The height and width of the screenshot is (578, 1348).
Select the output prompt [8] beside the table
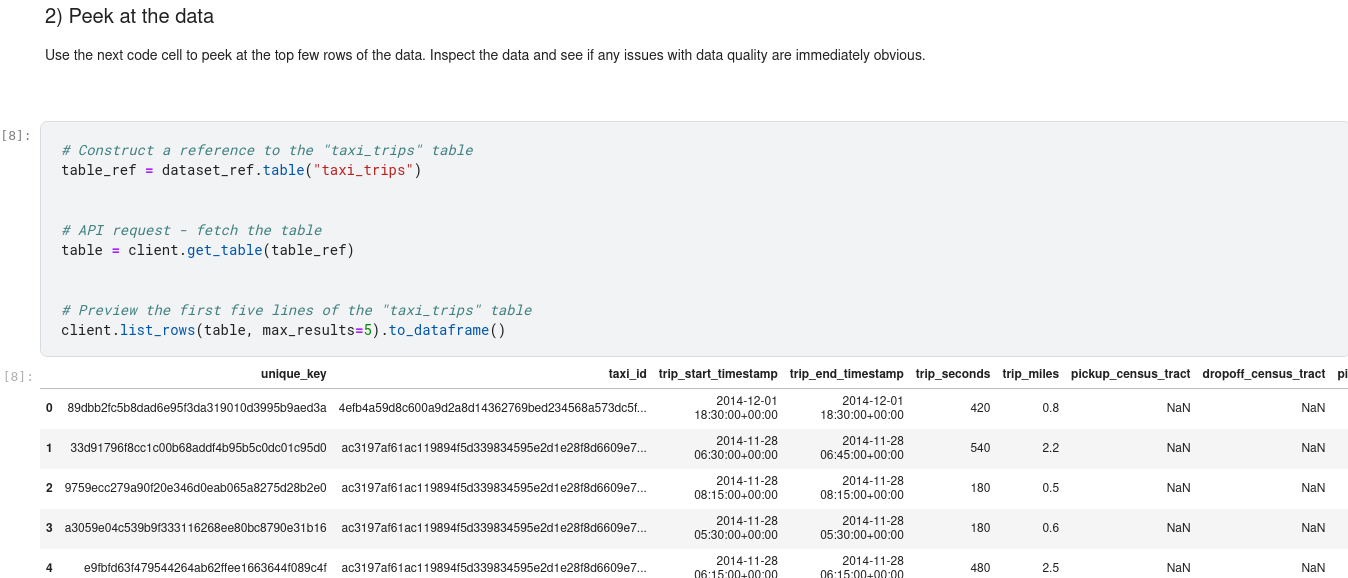click(x=16, y=377)
